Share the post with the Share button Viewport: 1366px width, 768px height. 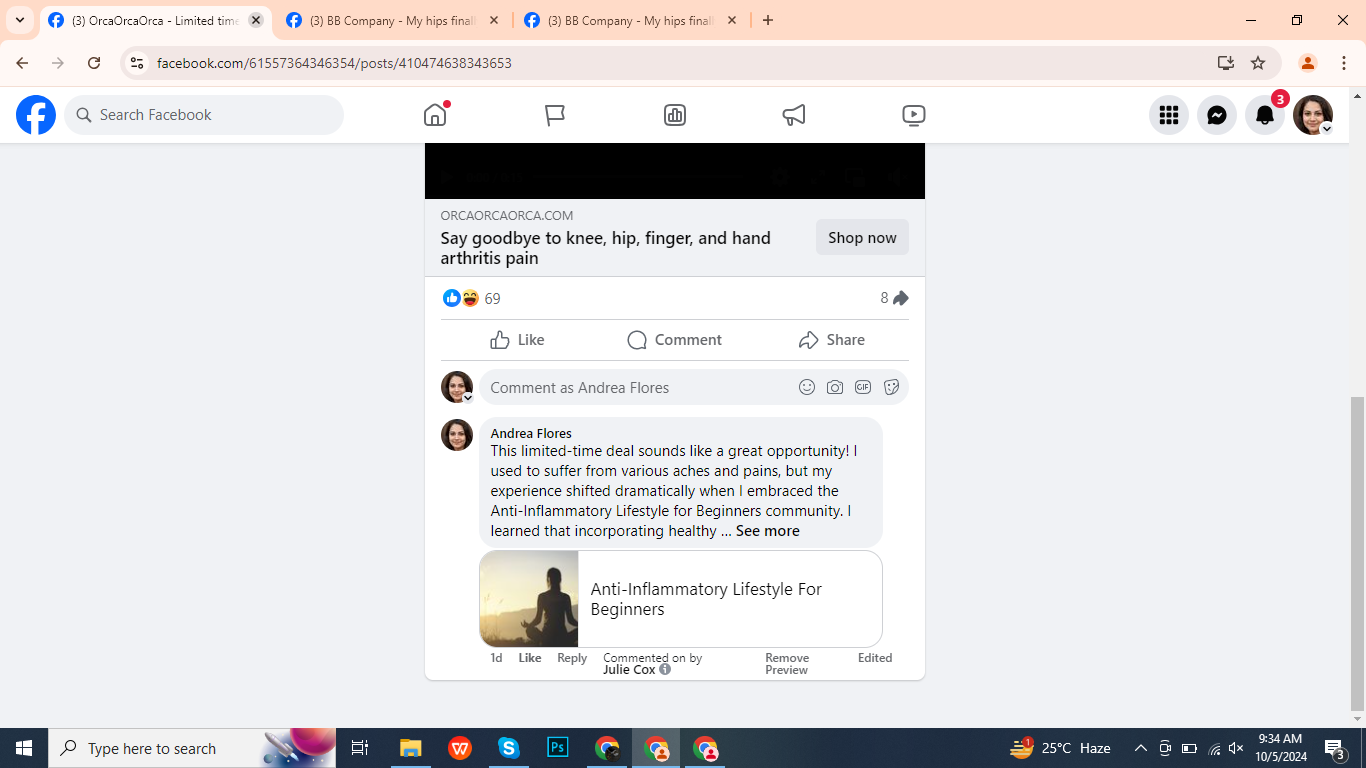click(832, 340)
